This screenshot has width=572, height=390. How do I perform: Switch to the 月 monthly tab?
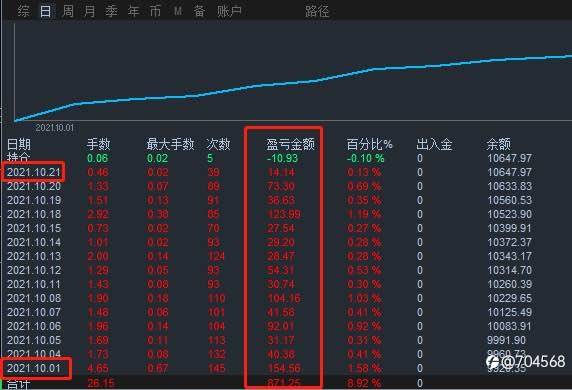pyautogui.click(x=89, y=11)
